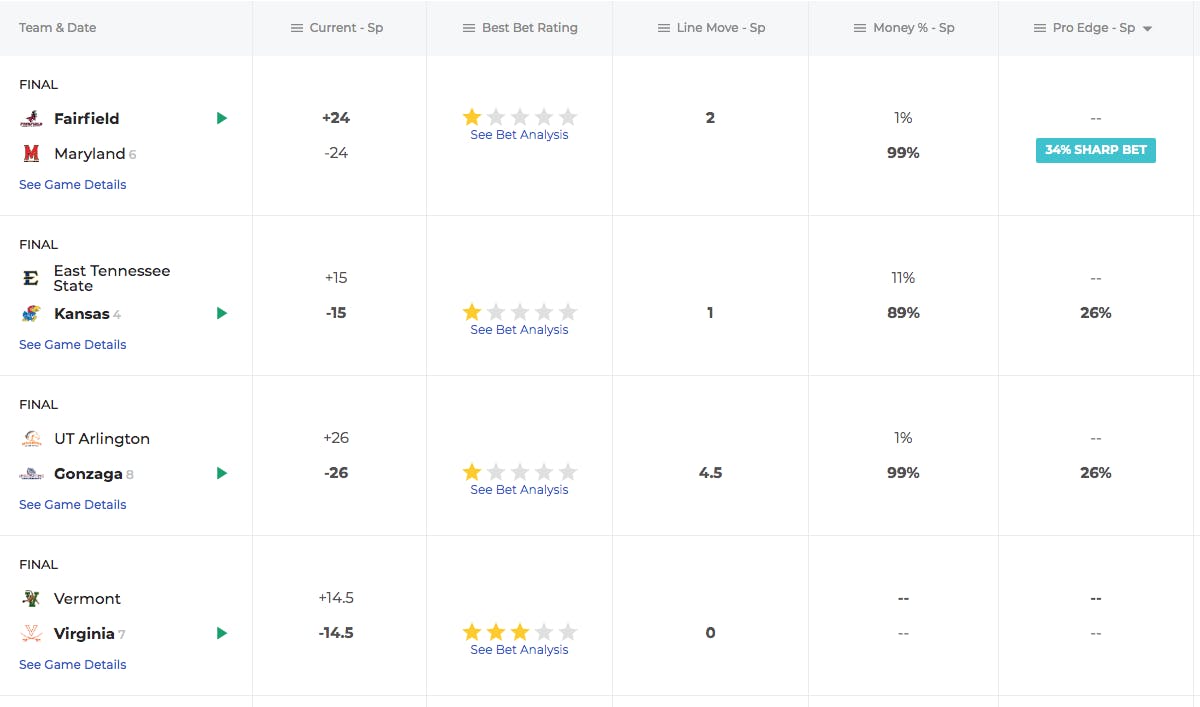1200x707 pixels.
Task: Open the Current - Sp column menu
Action: click(x=297, y=28)
